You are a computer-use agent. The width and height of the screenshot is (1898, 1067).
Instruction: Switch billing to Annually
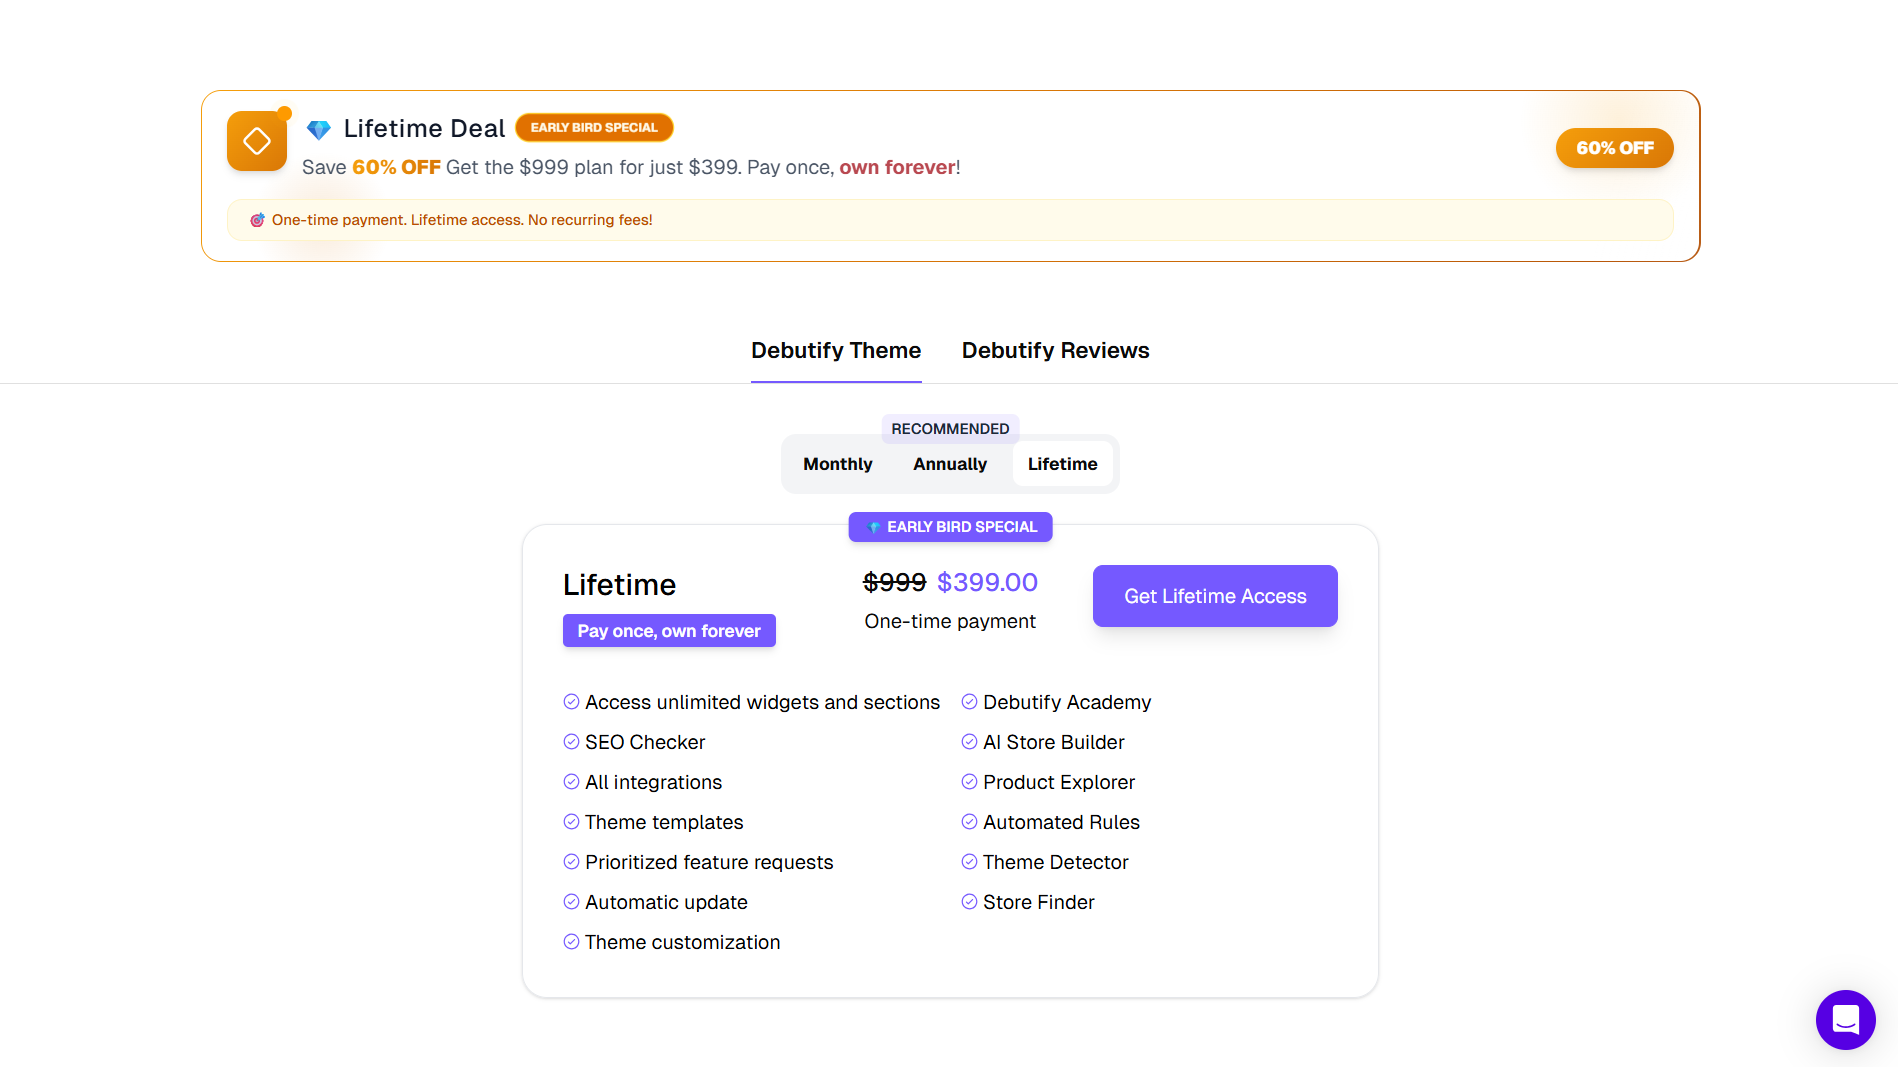click(x=949, y=463)
